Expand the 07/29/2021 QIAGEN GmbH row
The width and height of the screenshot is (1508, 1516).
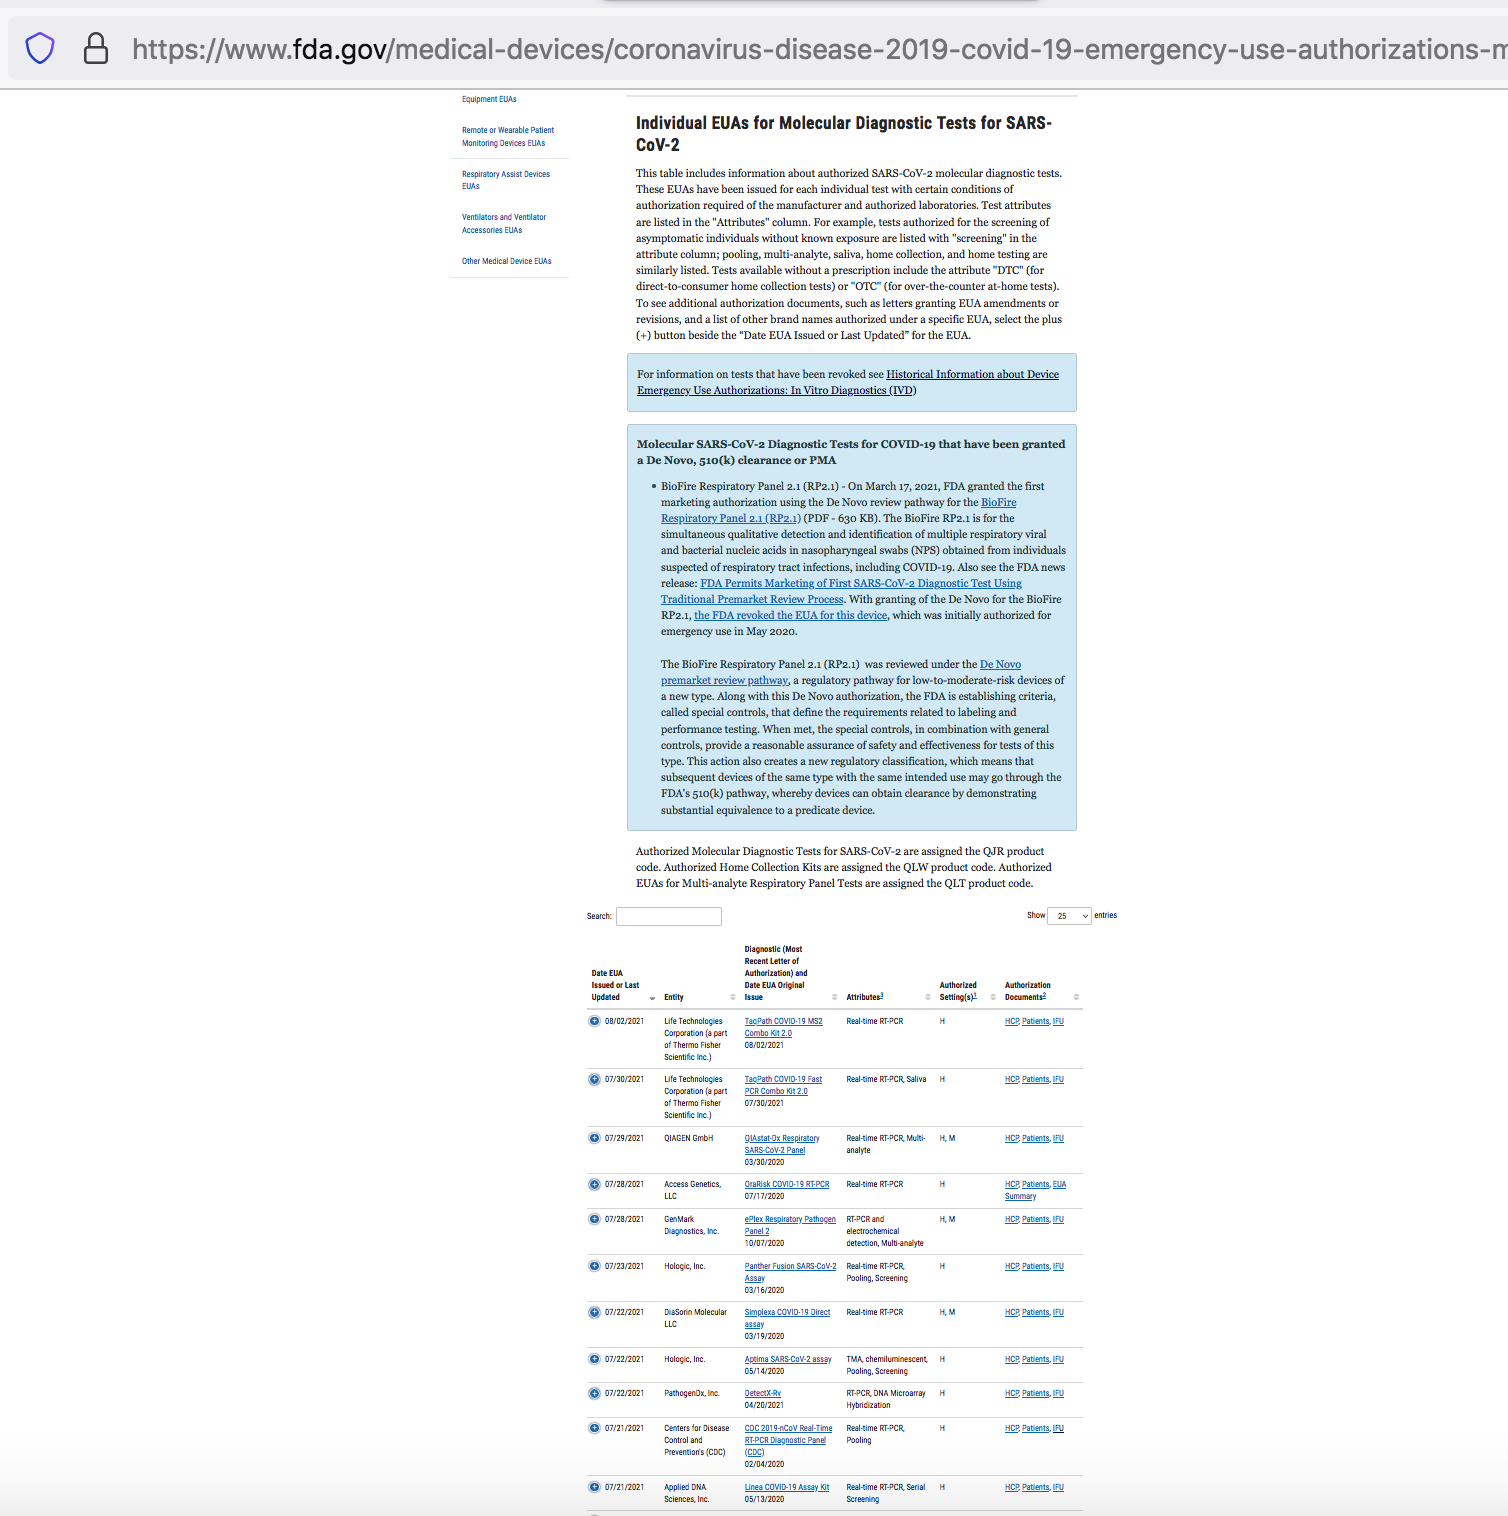594,1138
